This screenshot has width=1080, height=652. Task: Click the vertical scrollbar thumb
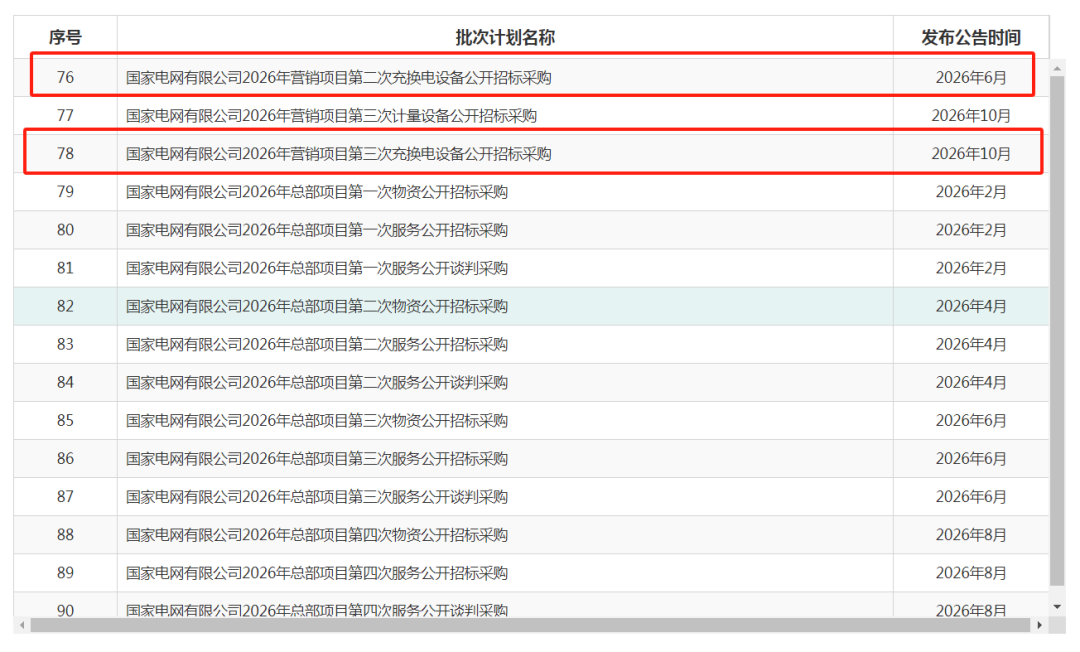(1057, 330)
